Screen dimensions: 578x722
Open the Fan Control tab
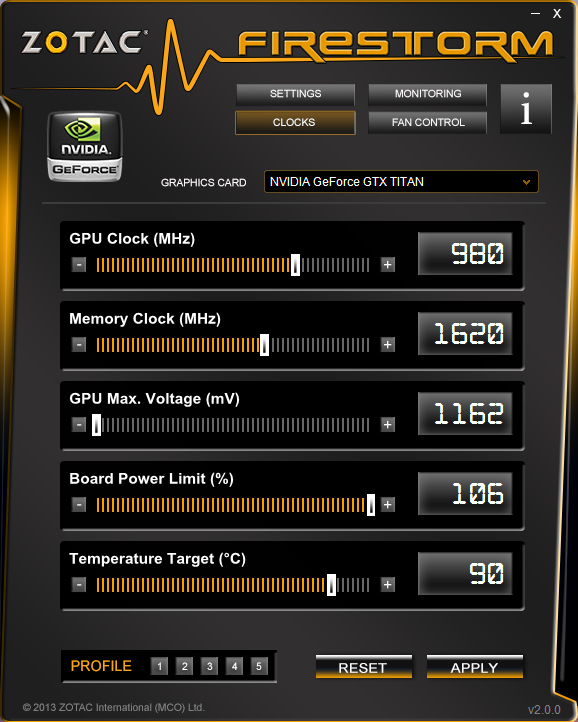pyautogui.click(x=427, y=122)
